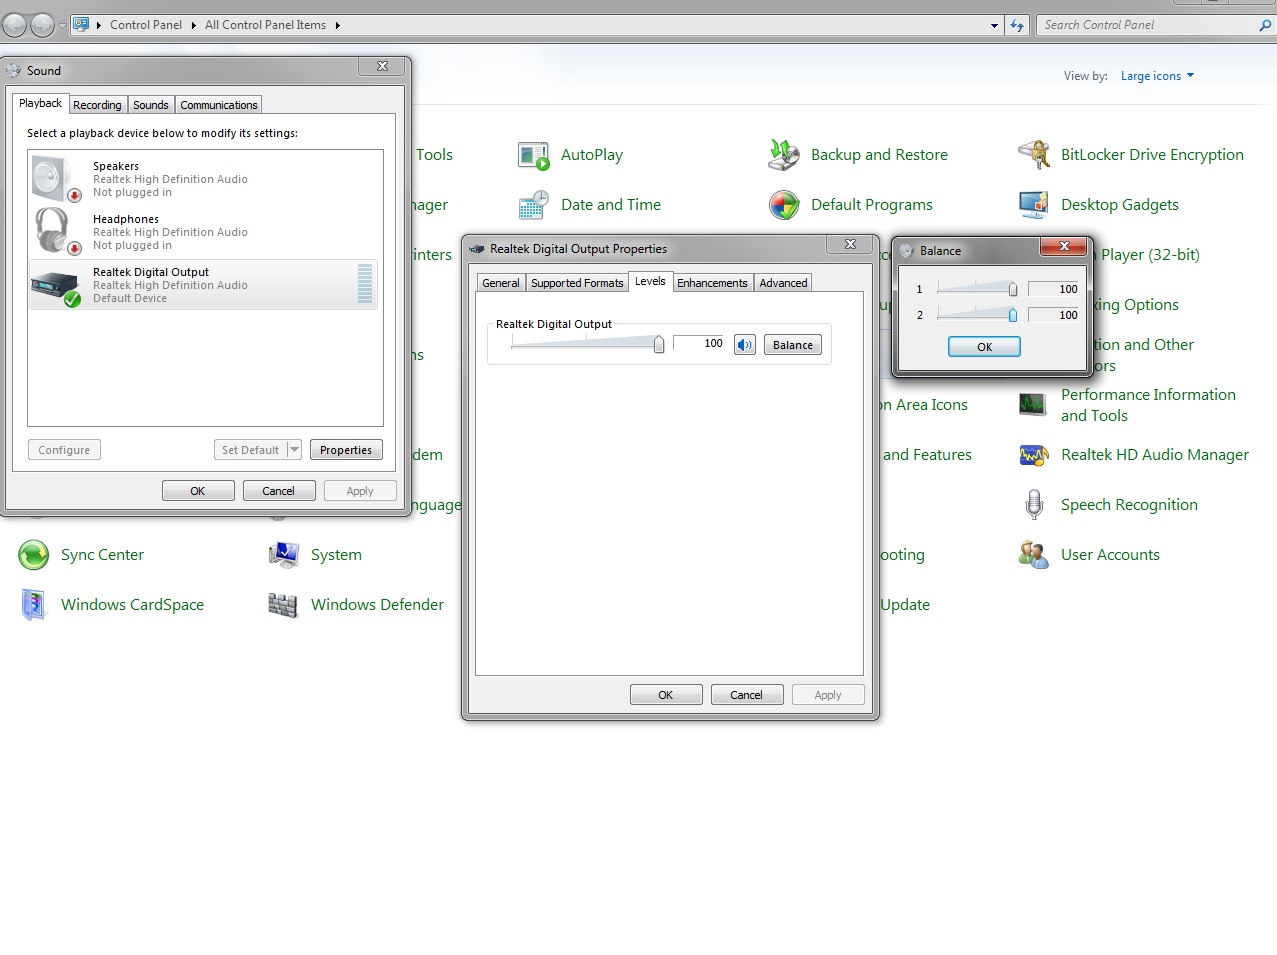The image size is (1277, 955).
Task: Switch to the Recording tab
Action: click(97, 105)
